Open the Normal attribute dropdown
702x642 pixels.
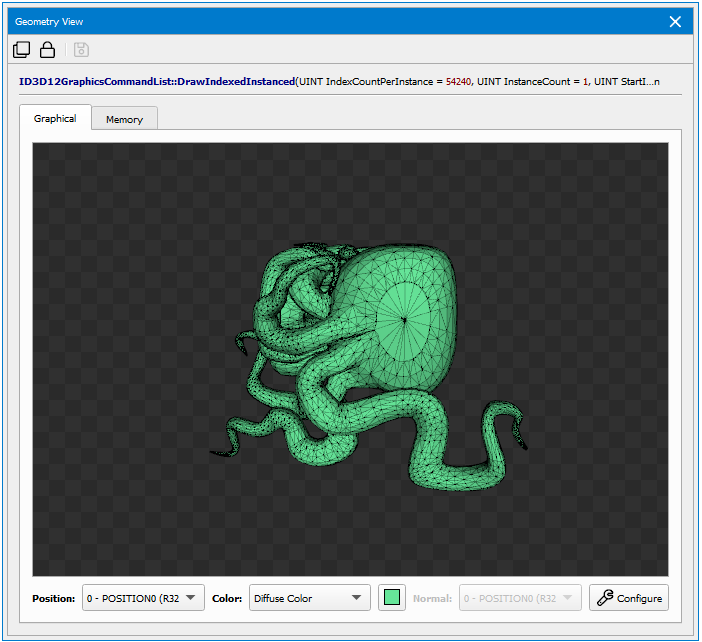(519, 598)
